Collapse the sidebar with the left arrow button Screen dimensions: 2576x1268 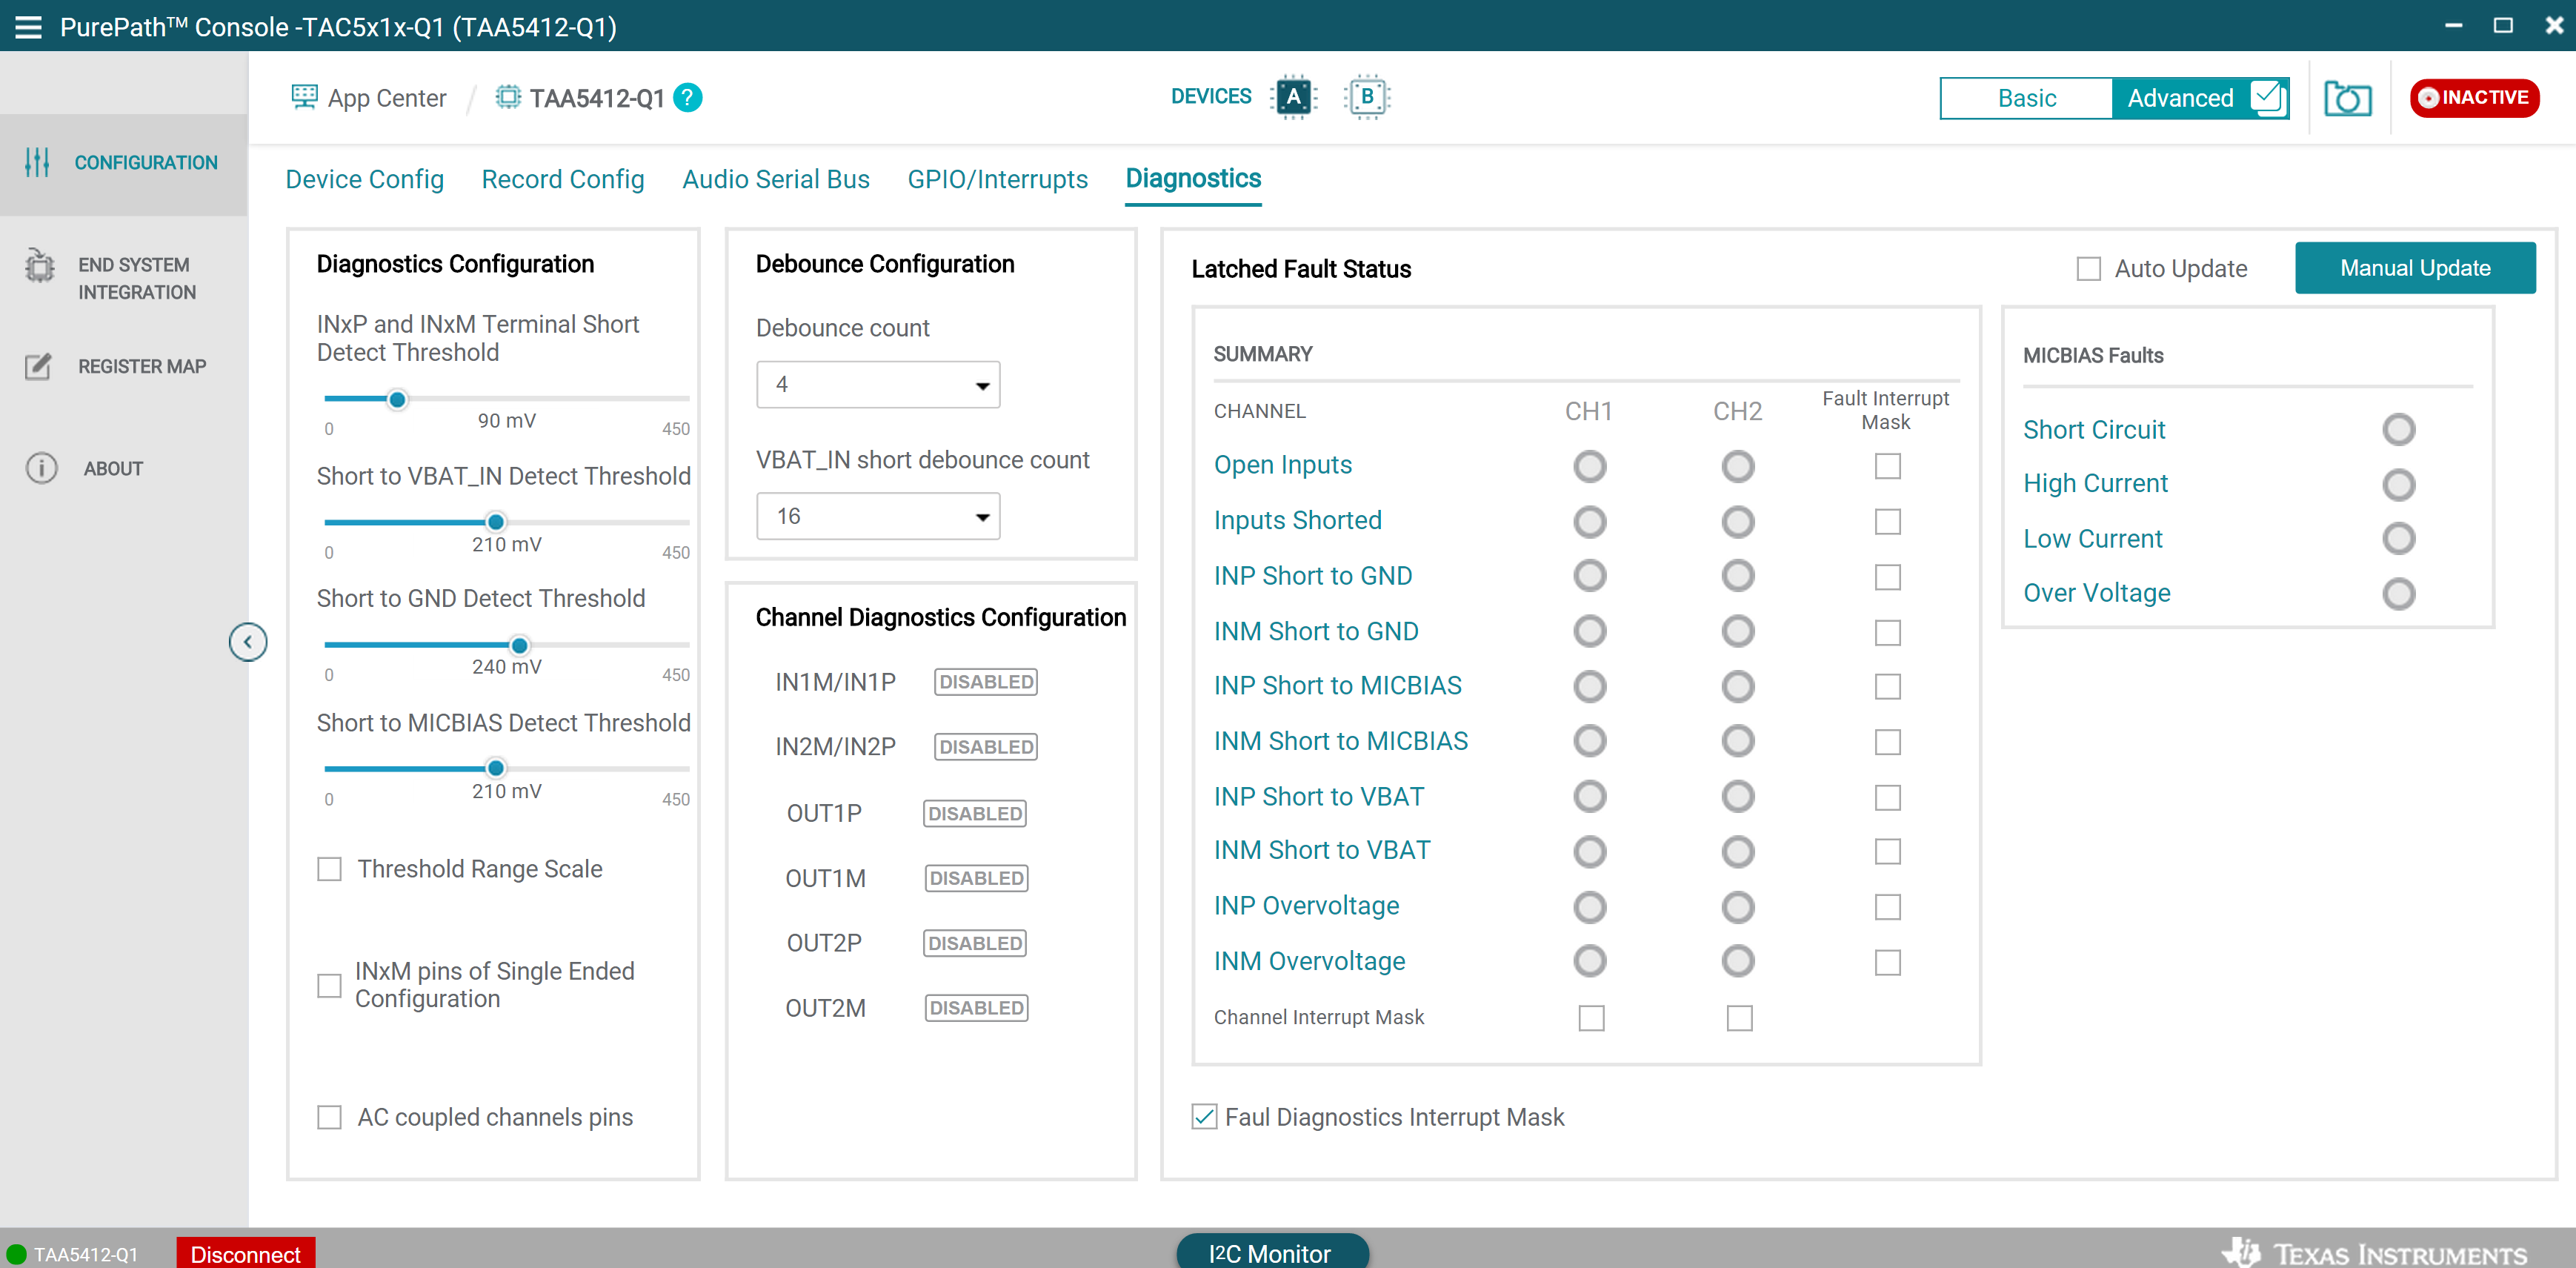coord(247,642)
